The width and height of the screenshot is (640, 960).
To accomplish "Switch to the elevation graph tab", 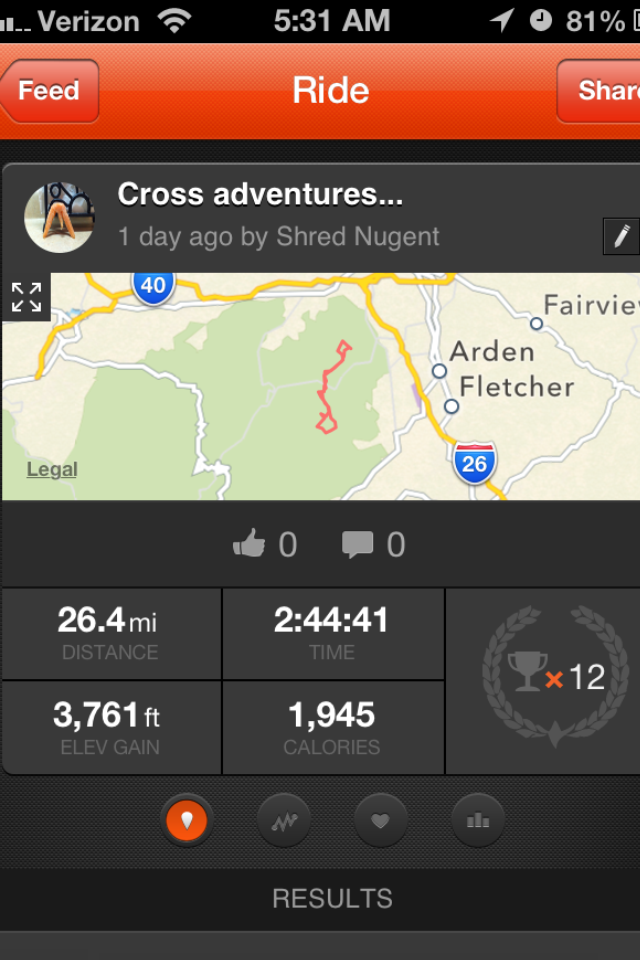I will [x=283, y=821].
